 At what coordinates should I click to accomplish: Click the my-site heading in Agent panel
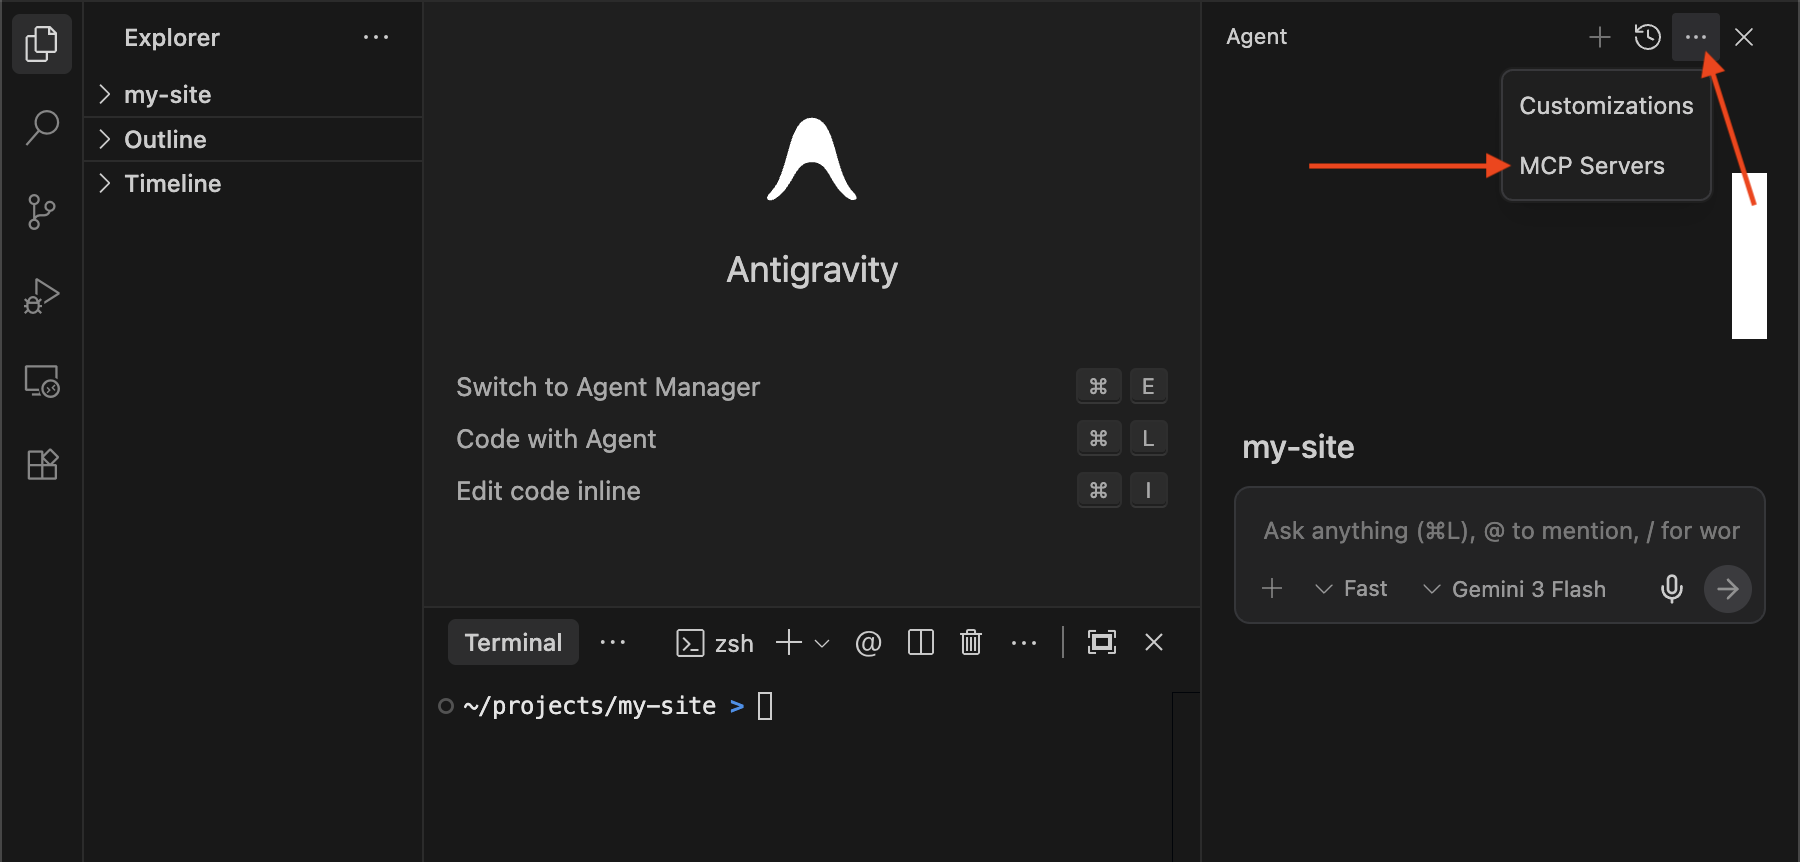(x=1298, y=447)
